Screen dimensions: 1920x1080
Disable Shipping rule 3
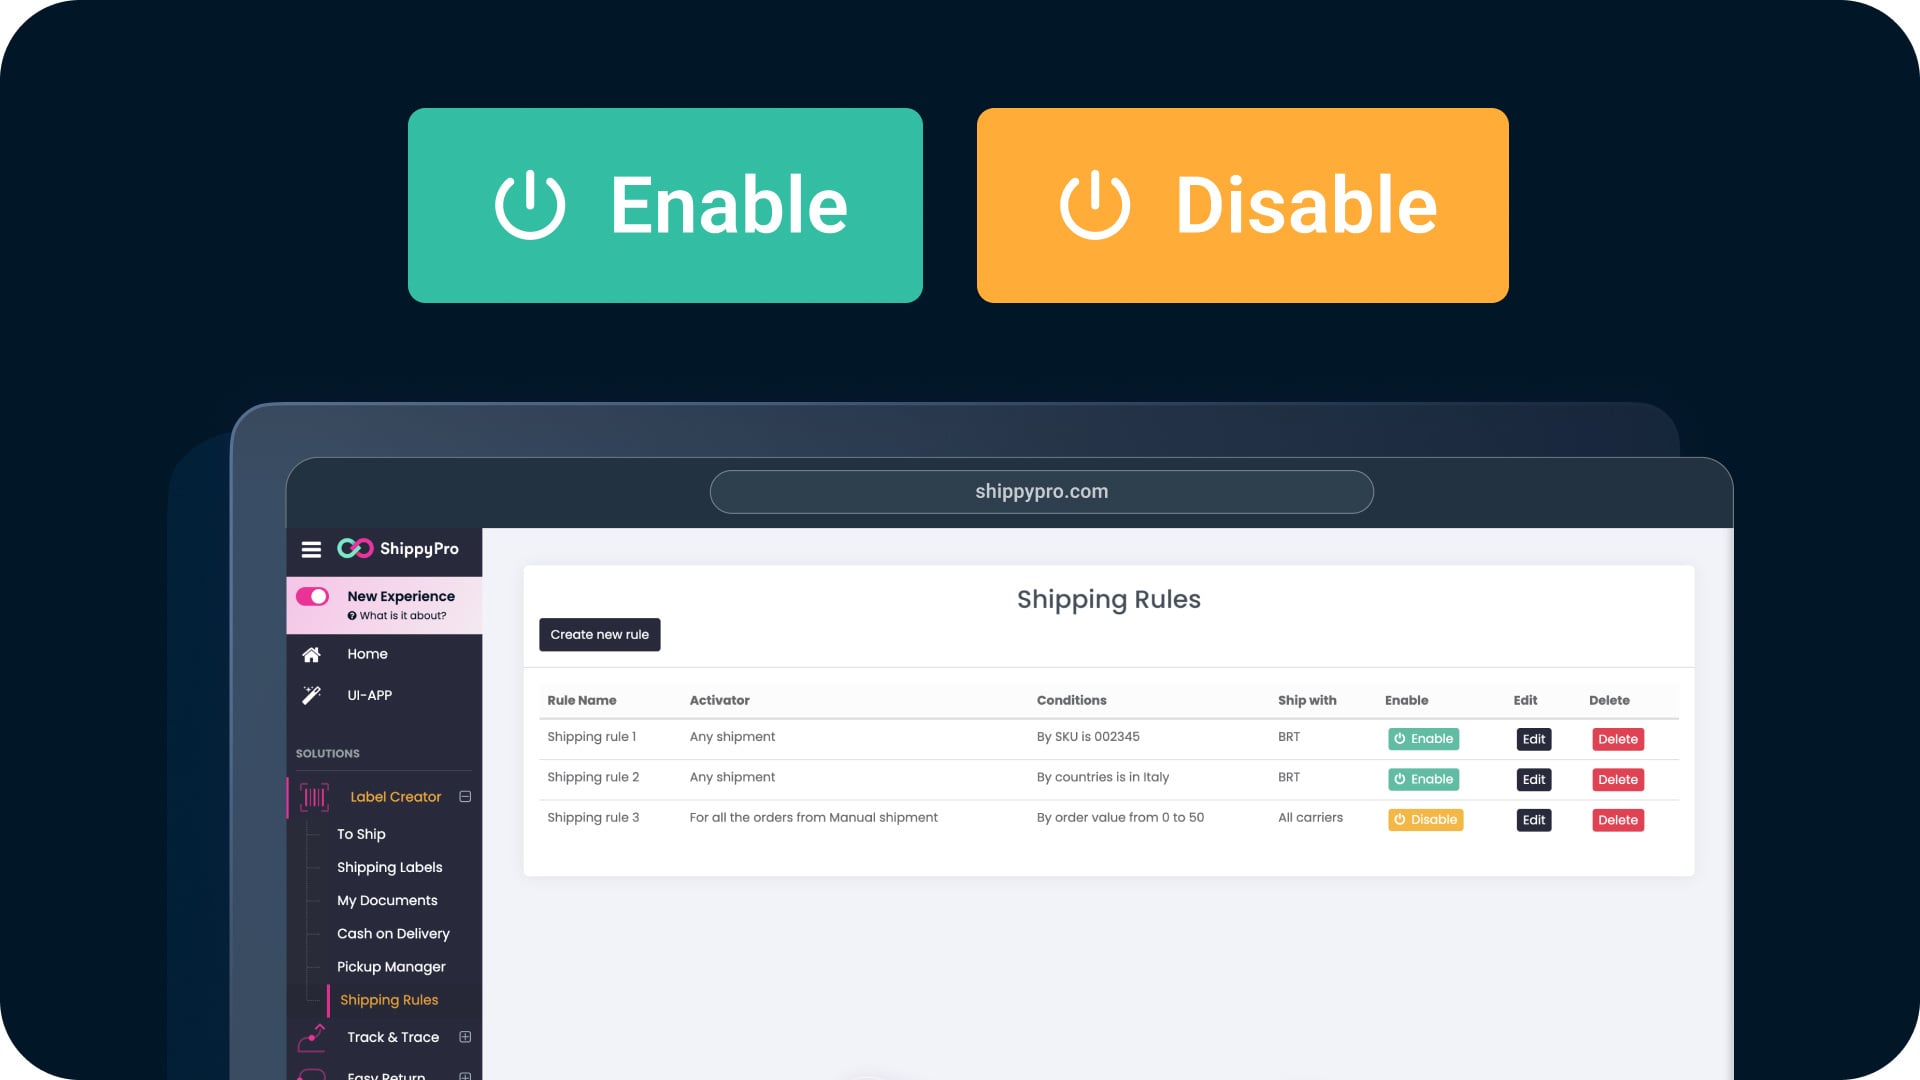click(1425, 820)
